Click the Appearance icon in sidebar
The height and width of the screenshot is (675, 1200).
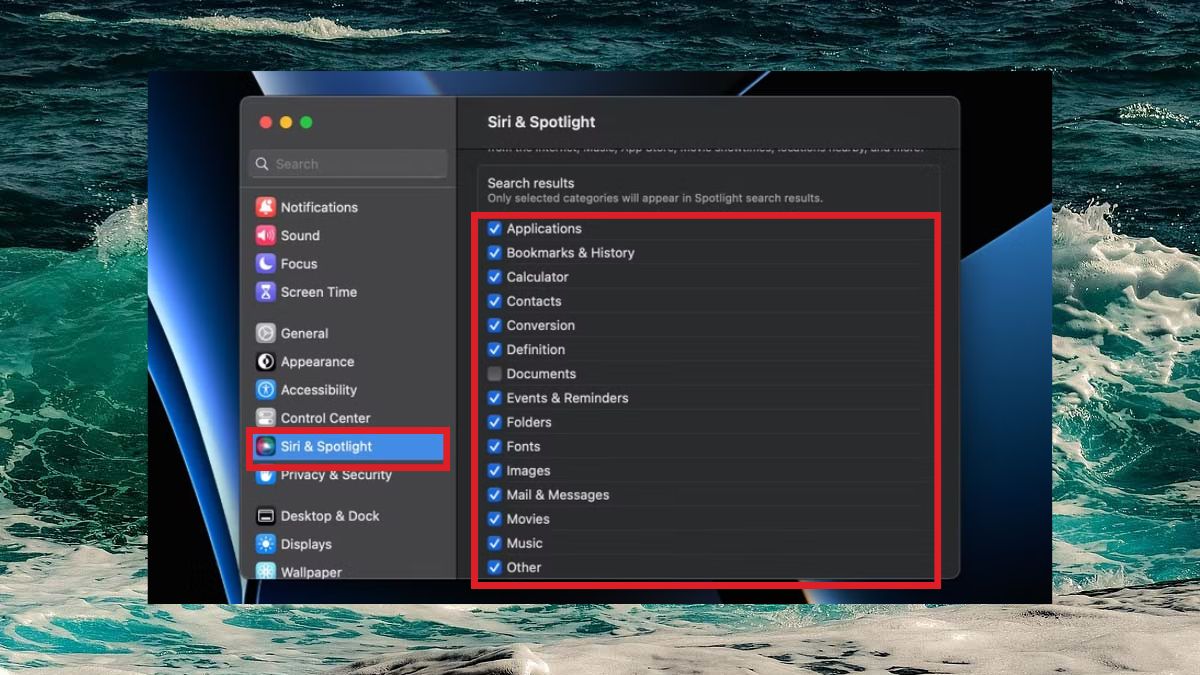click(266, 361)
